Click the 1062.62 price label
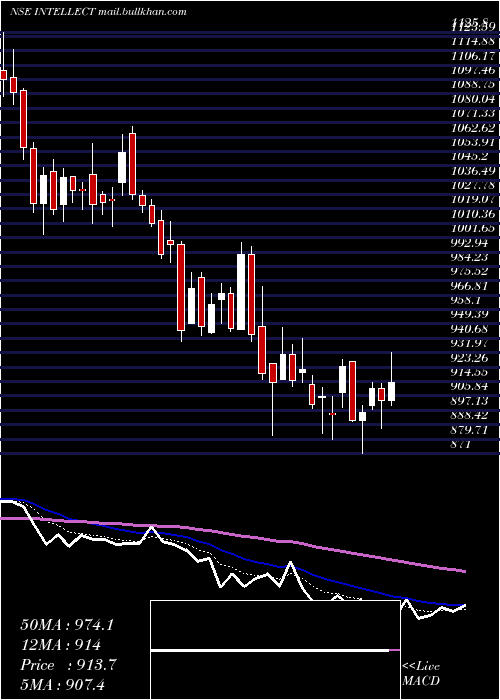 473,127
